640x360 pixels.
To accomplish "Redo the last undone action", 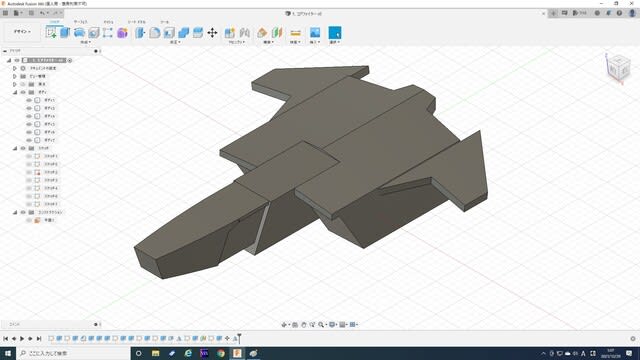I will click(56, 13).
